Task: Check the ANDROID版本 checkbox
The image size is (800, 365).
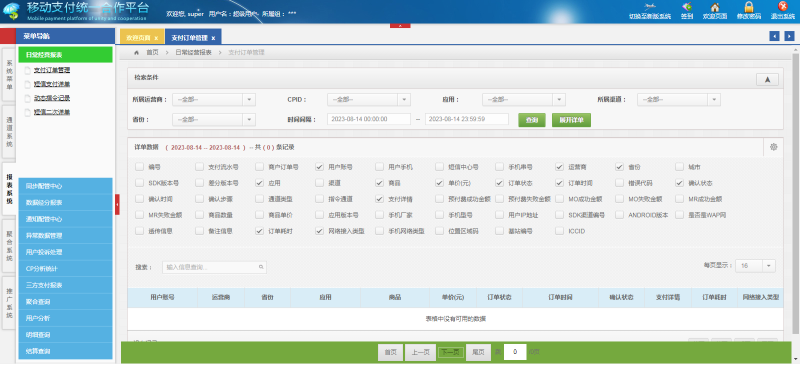Action: (620, 215)
